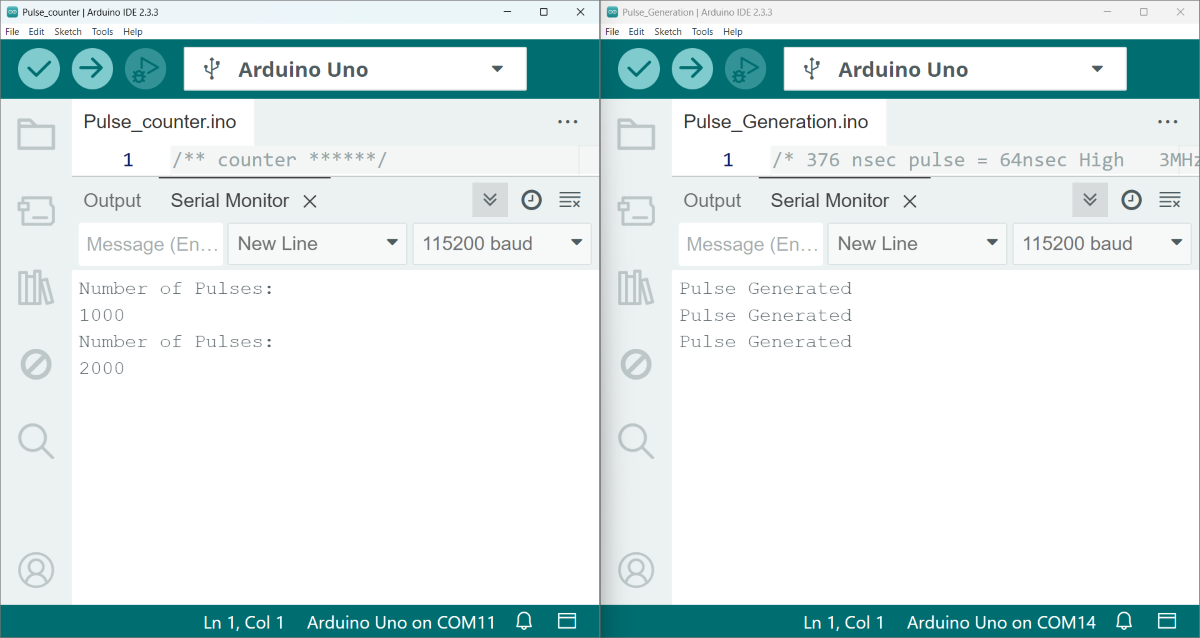Image resolution: width=1200 pixels, height=638 pixels.
Task: Open board selector dropdown in Pulse_Generation window
Action: pyautogui.click(x=955, y=69)
